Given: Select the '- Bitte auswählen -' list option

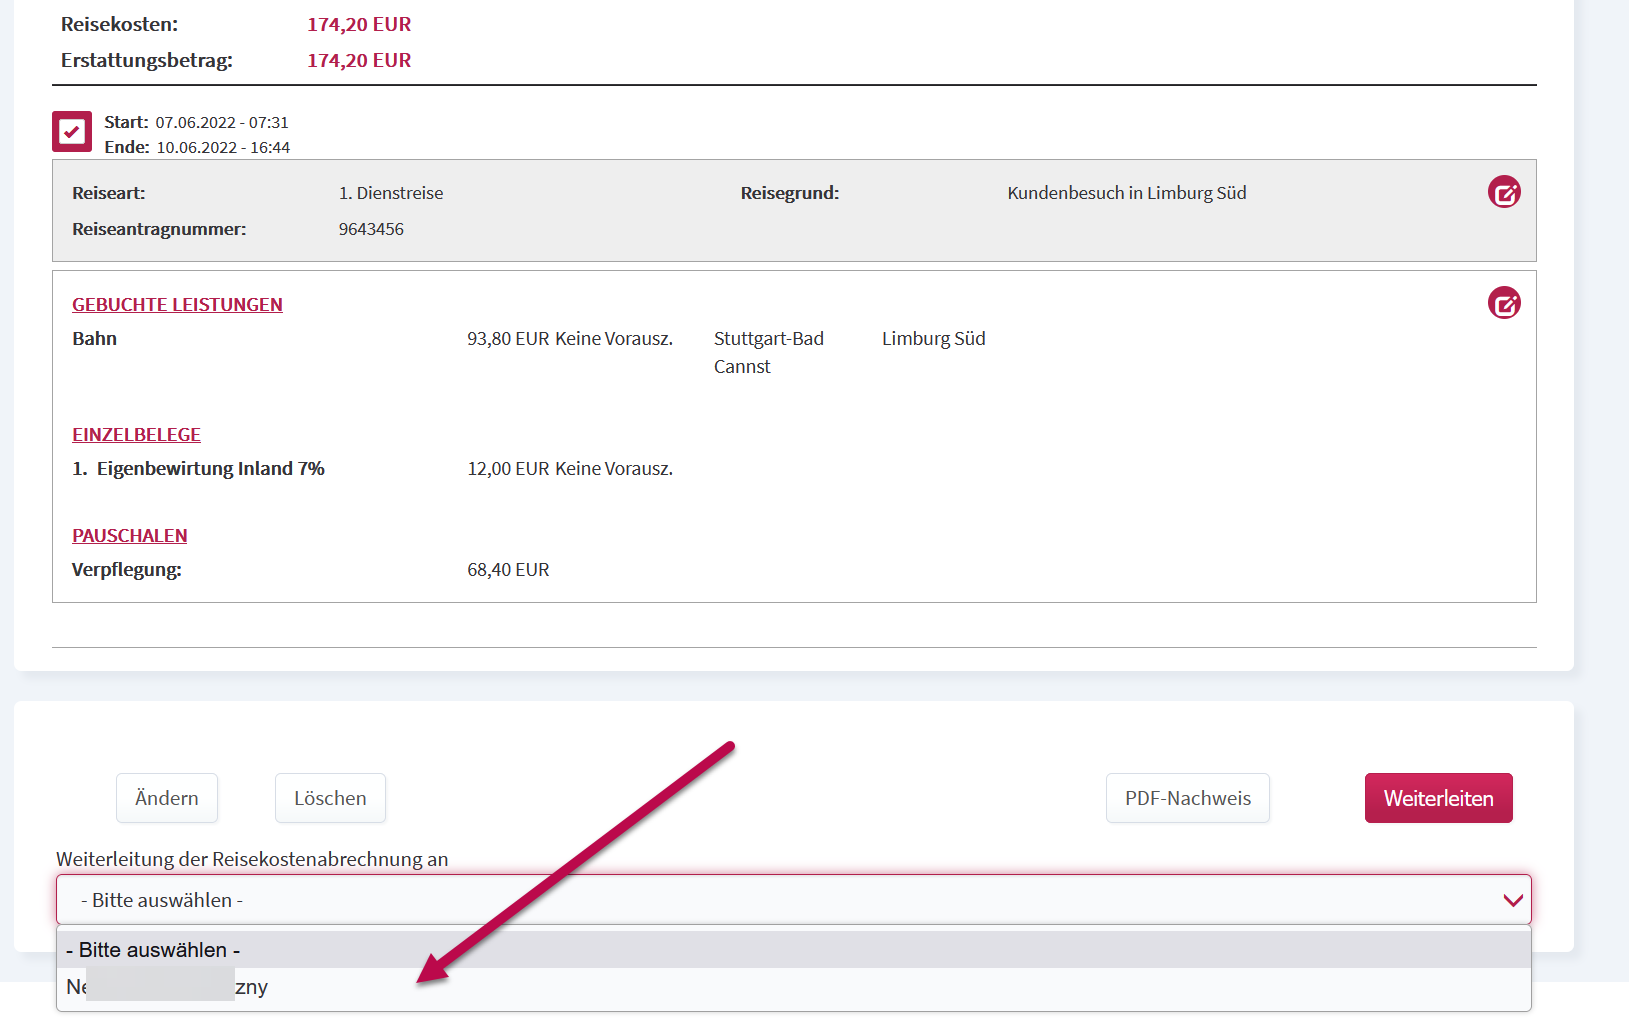Looking at the screenshot, I should [794, 950].
